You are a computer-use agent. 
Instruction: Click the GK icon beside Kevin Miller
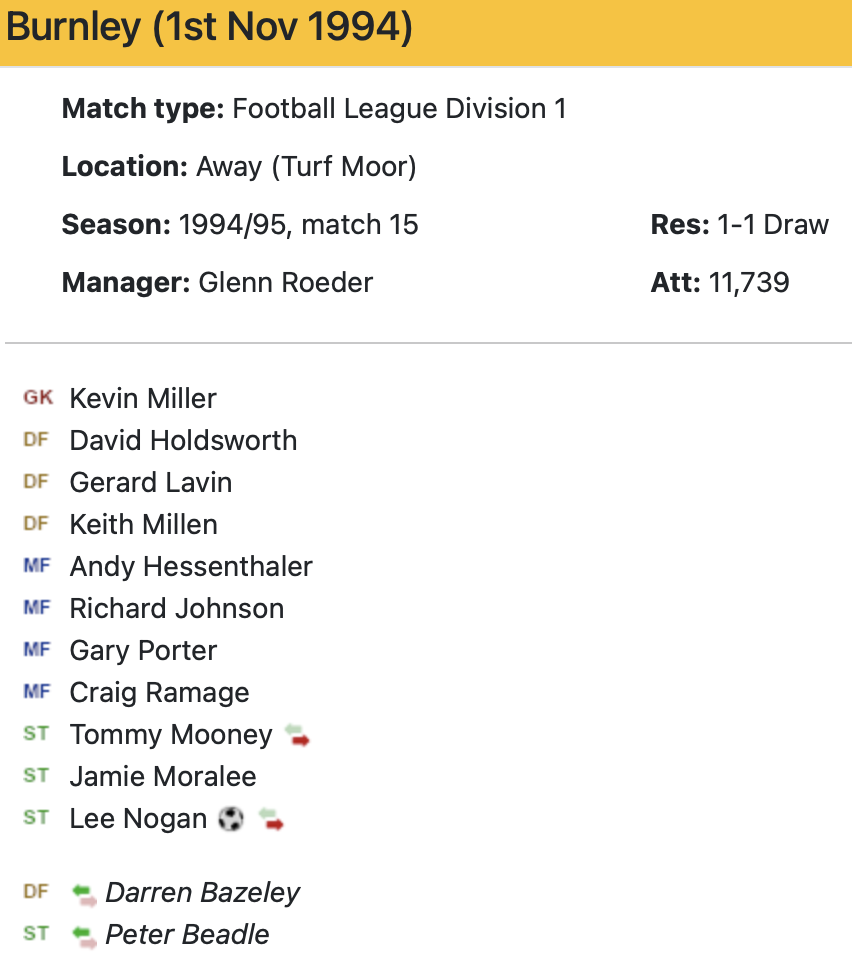tap(37, 398)
